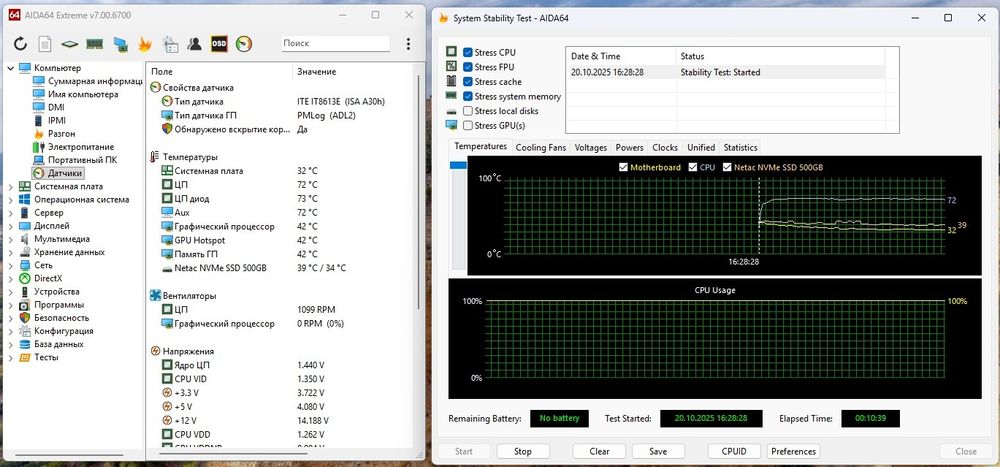Open the Report page icon in AIDA64 toolbar
Viewport: 1000px width, 467px height.
(x=45, y=43)
